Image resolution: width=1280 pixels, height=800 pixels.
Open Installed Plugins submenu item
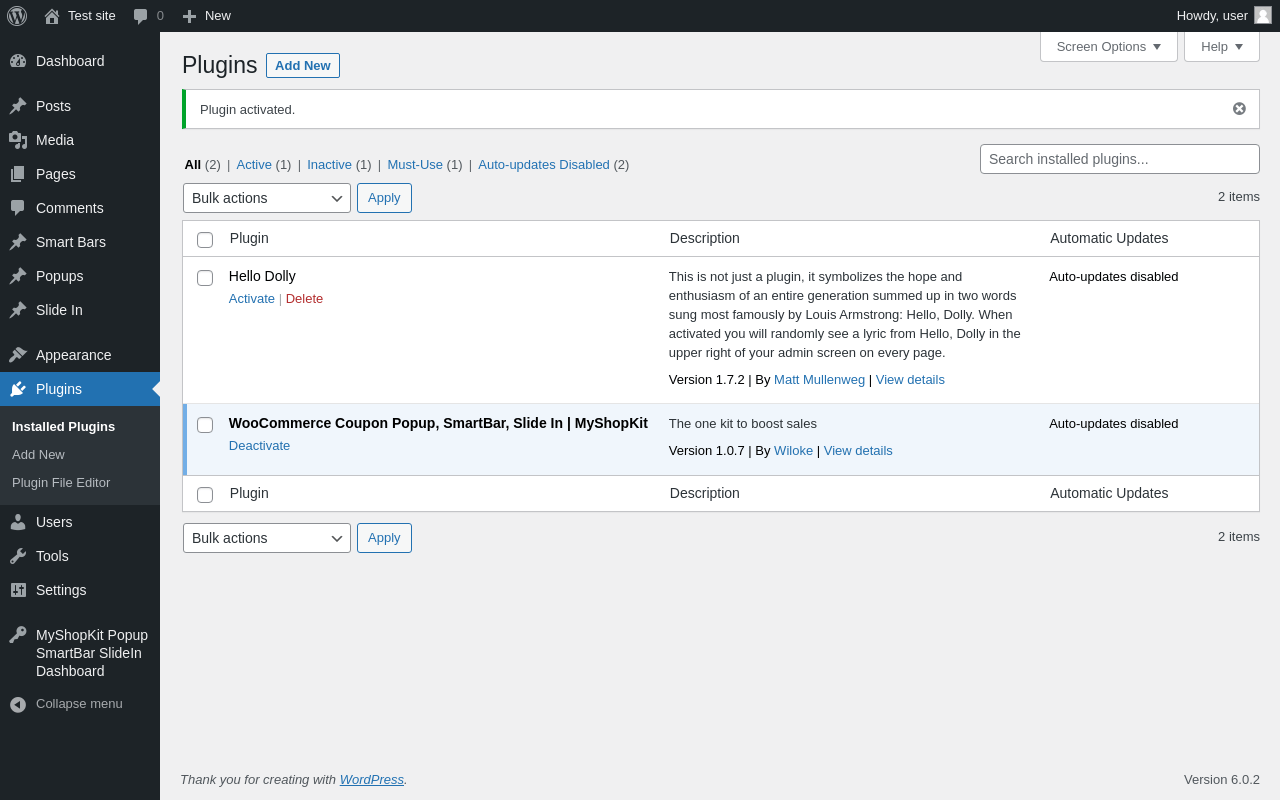(64, 426)
